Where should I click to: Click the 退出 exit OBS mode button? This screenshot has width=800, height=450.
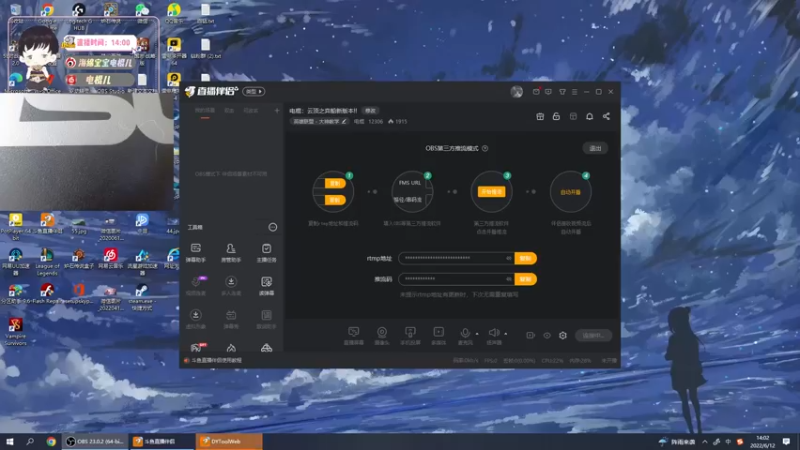595,148
